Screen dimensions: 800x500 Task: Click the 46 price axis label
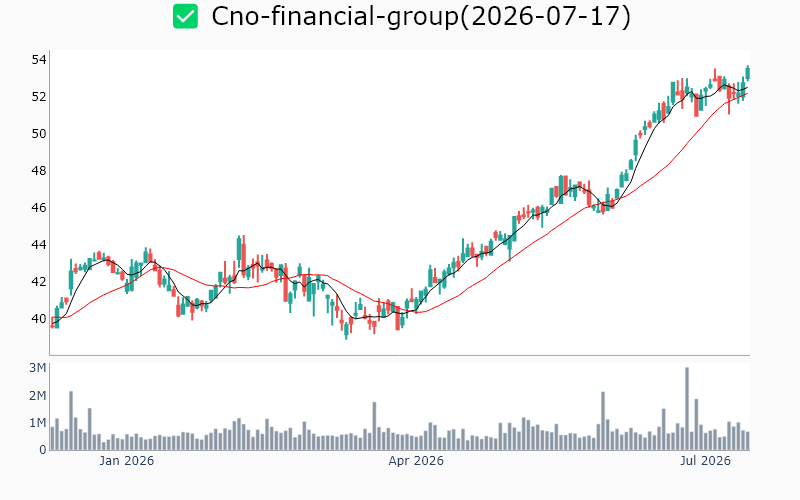pos(39,208)
